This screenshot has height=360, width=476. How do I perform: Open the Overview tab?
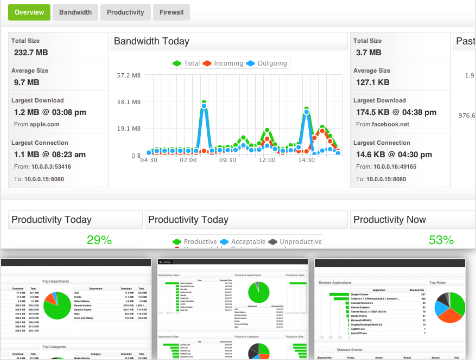pyautogui.click(x=29, y=12)
